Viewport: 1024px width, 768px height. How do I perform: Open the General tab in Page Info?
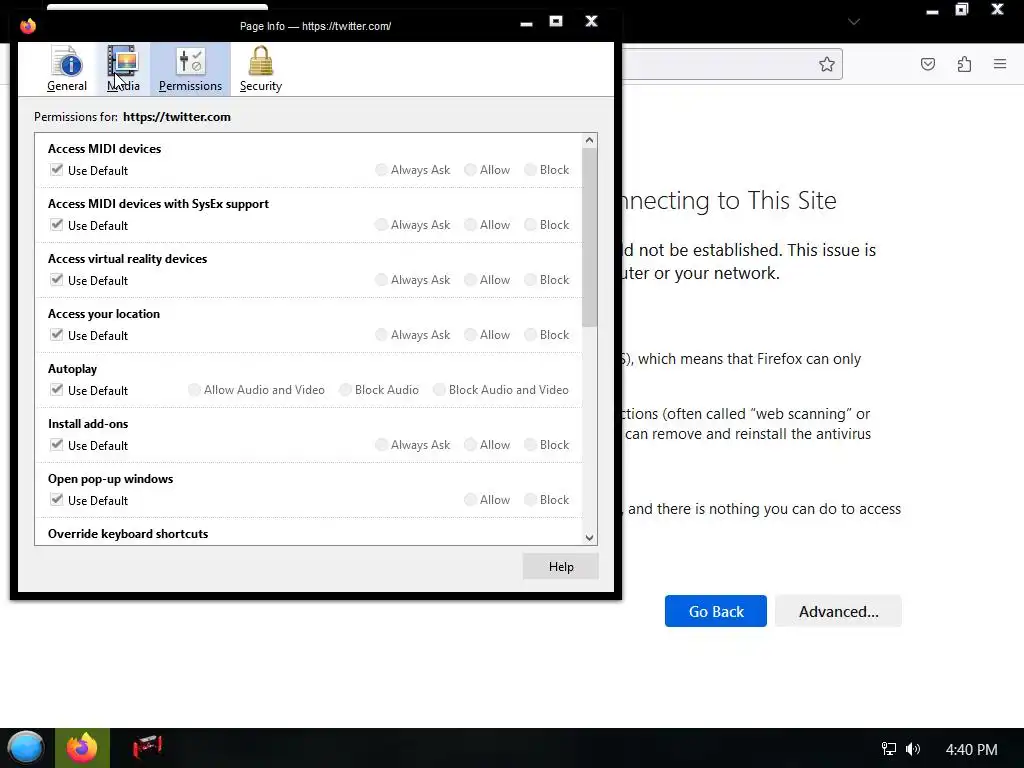(x=67, y=69)
